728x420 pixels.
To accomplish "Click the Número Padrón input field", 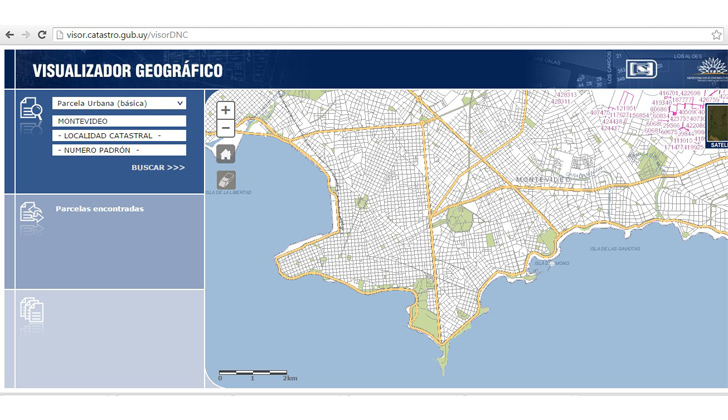I will click(x=119, y=150).
